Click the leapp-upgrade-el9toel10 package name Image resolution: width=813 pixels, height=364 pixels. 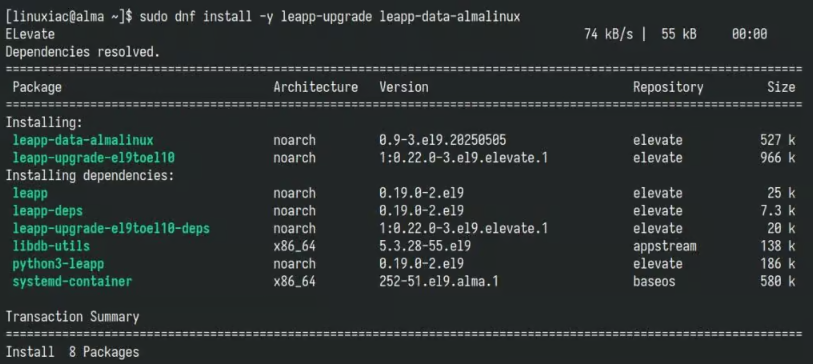[x=97, y=158]
